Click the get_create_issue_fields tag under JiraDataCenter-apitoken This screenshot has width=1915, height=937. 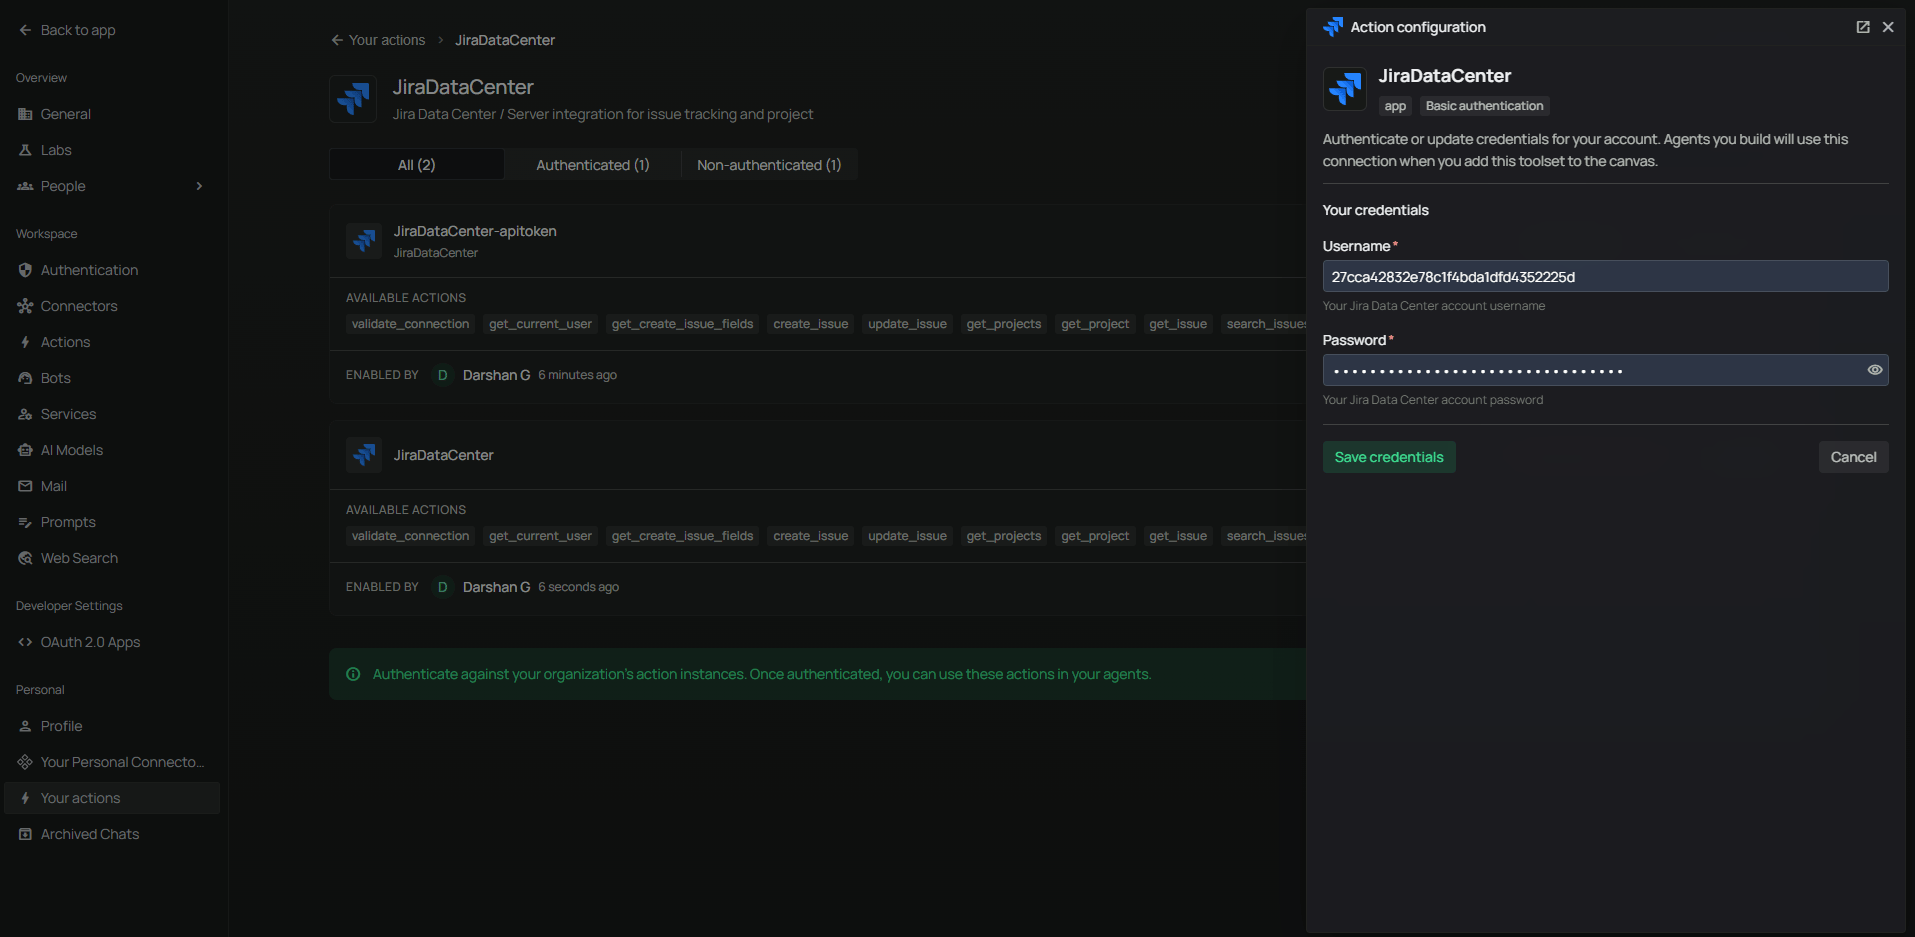pos(682,324)
